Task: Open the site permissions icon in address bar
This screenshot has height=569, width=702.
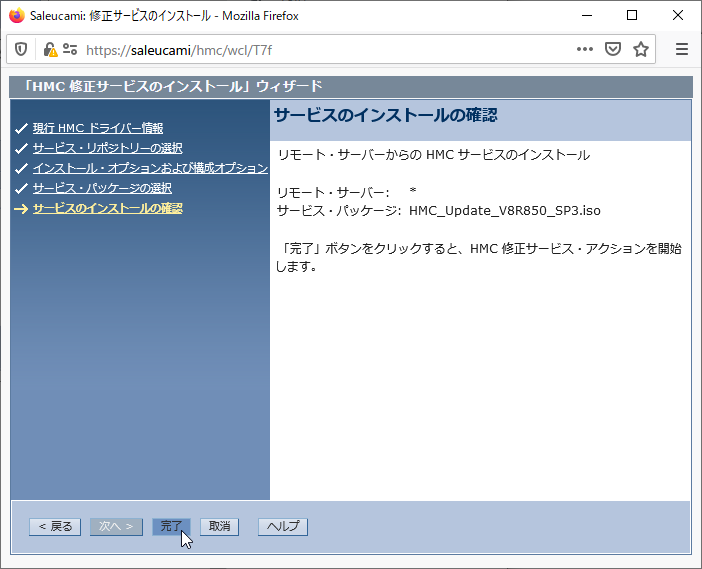Action: [x=69, y=49]
